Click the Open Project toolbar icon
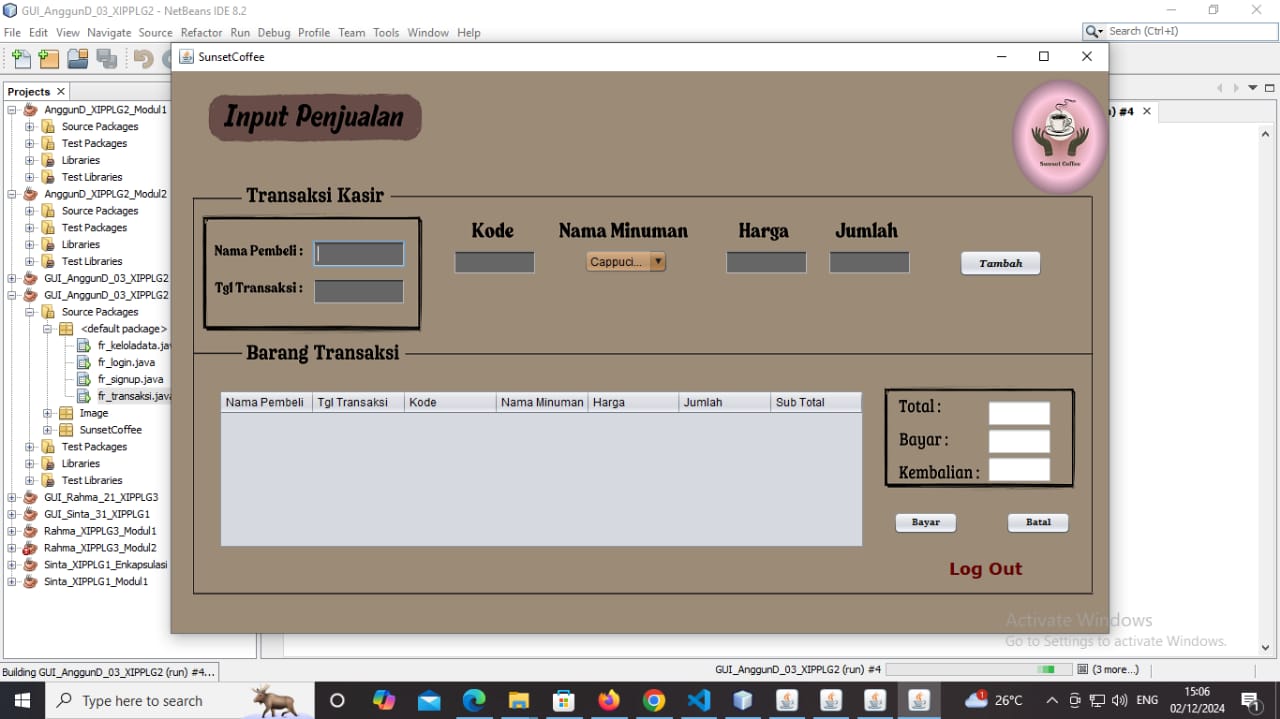 (77, 59)
